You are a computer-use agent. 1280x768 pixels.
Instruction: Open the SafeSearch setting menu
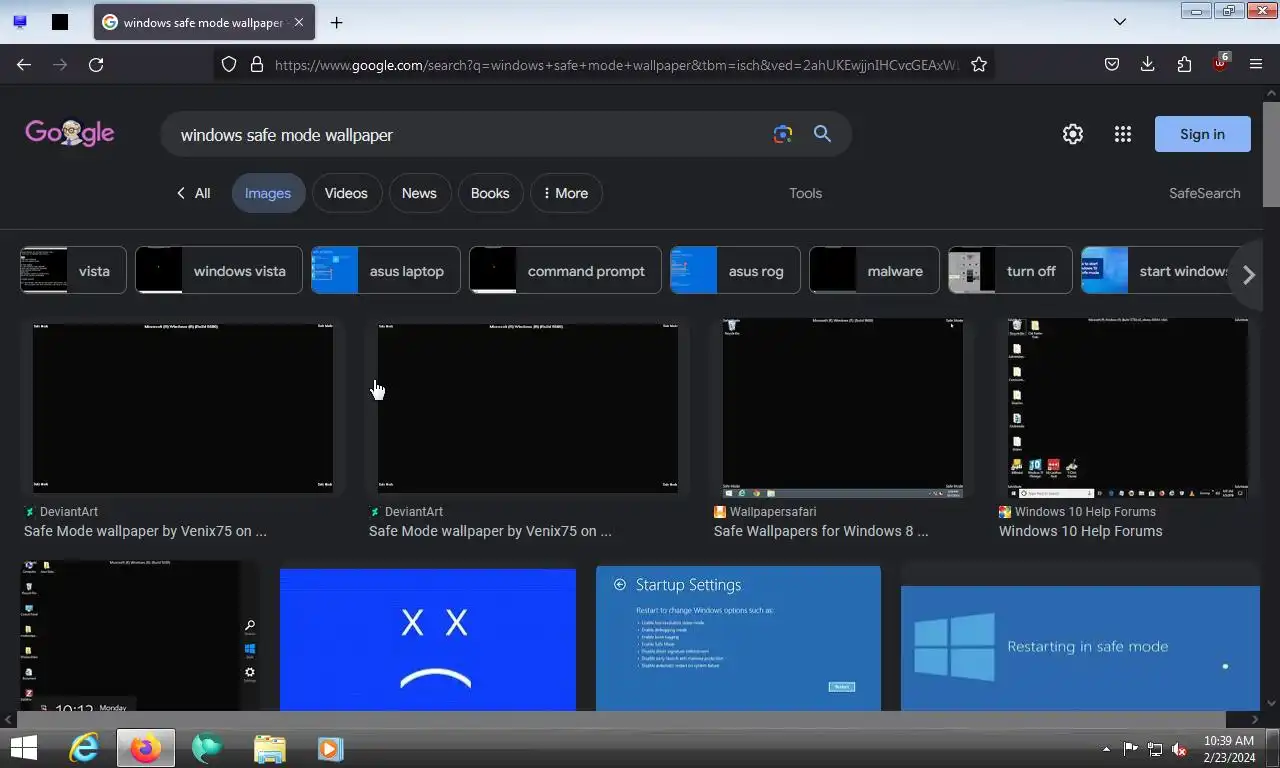coord(1204,193)
